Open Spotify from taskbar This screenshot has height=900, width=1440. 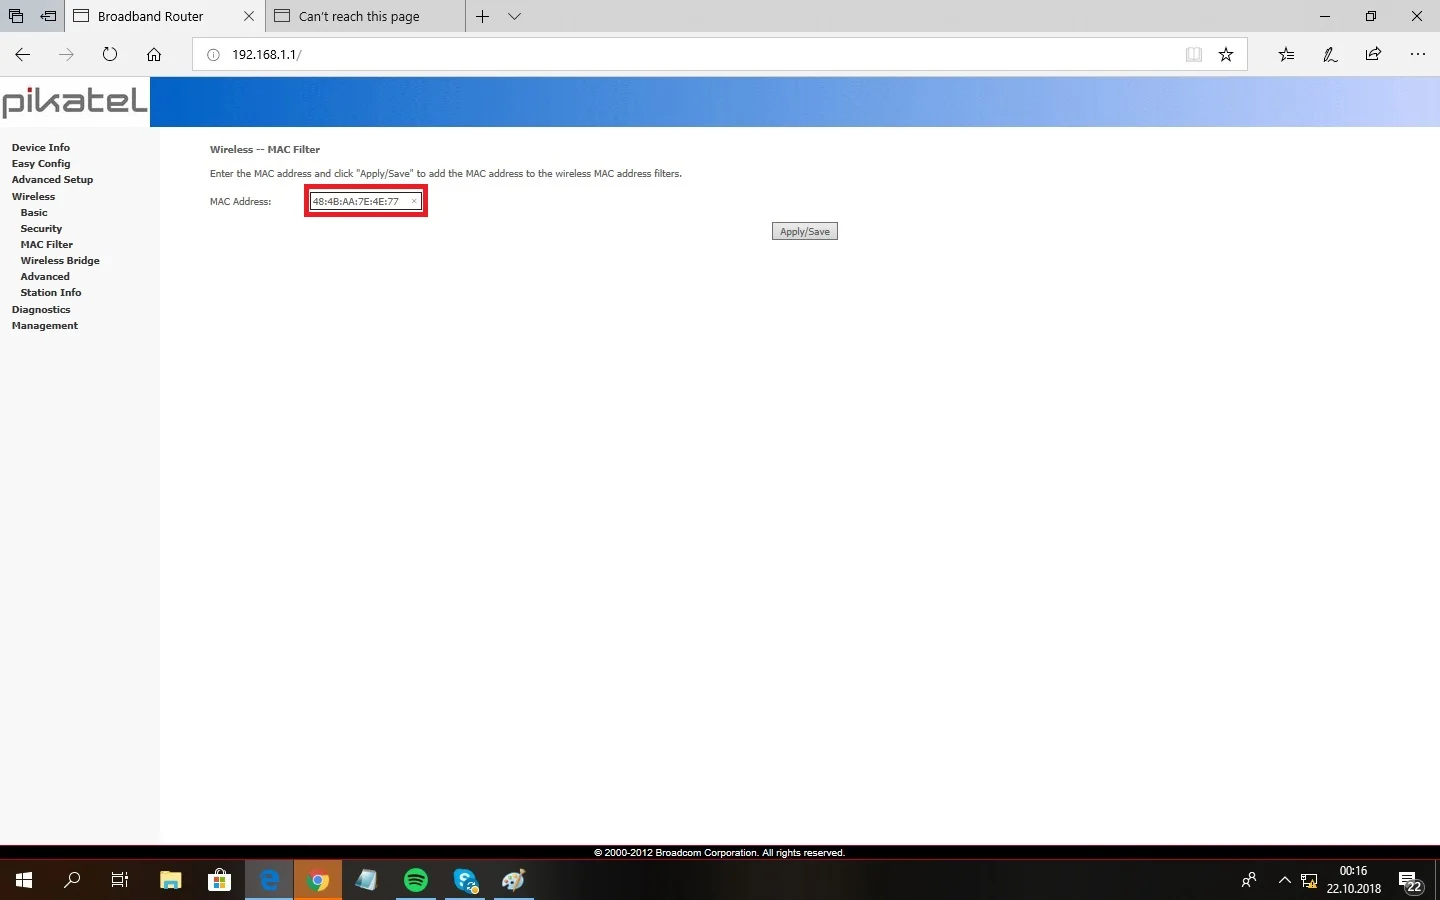click(416, 880)
